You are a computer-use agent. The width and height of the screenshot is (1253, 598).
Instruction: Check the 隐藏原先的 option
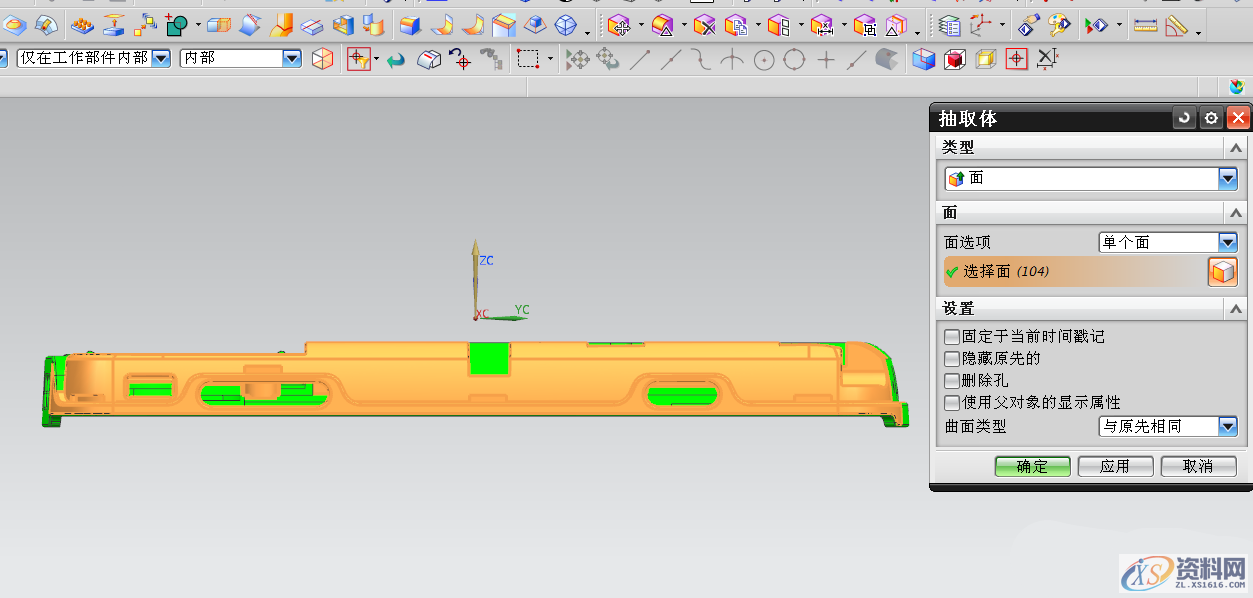point(952,359)
